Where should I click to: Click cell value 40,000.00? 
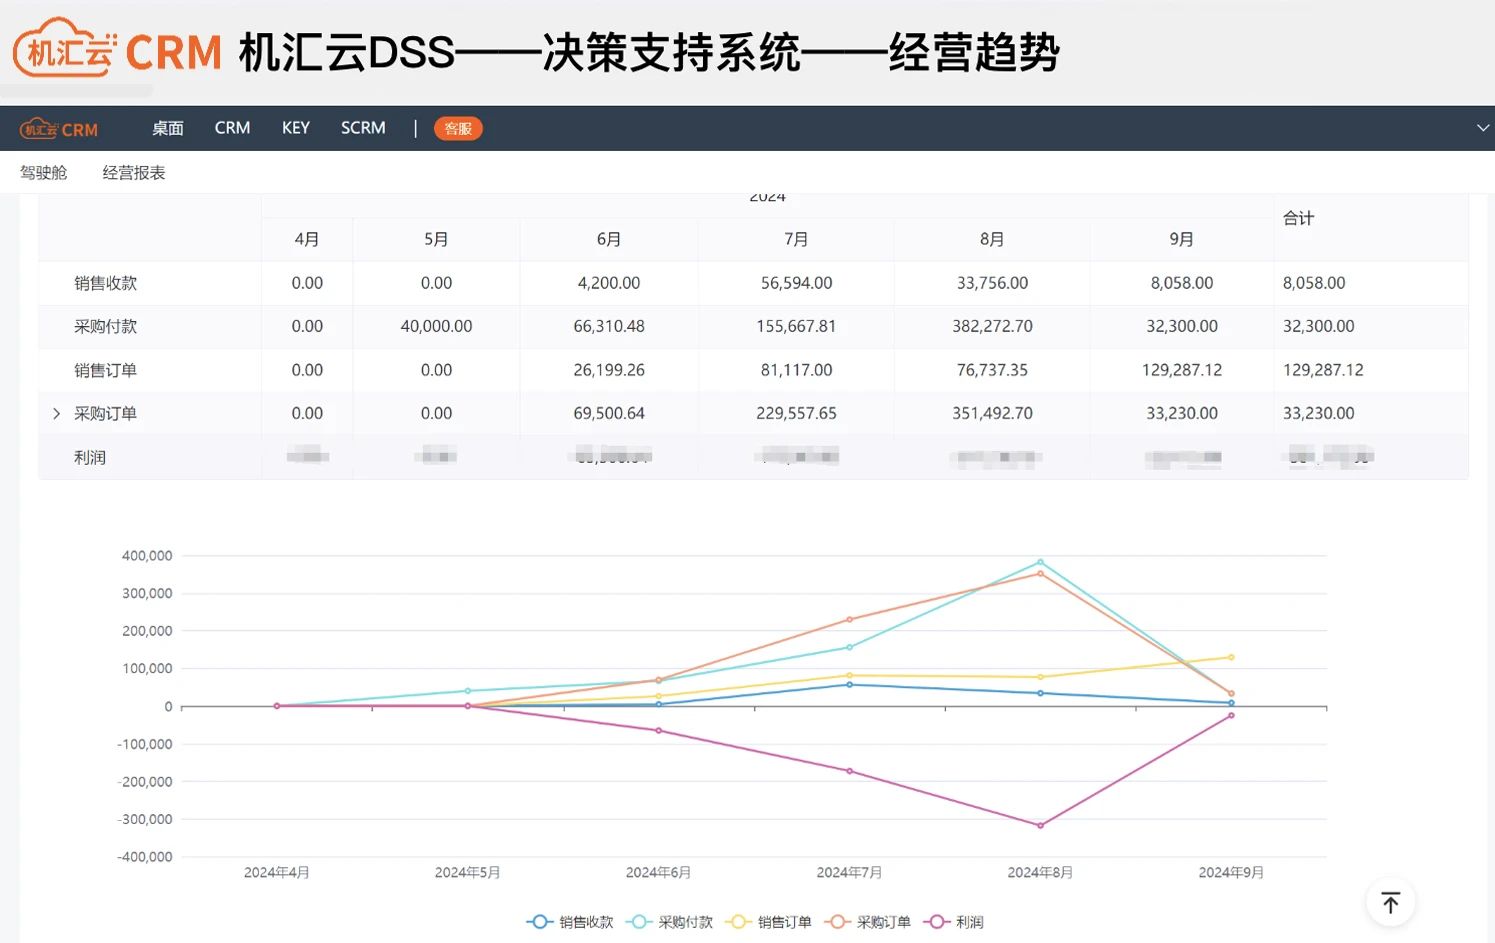click(x=436, y=326)
